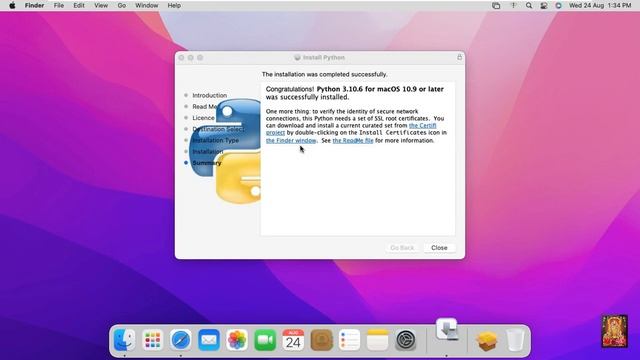
Task: Click the lock icon in installer title bar
Action: tap(460, 57)
